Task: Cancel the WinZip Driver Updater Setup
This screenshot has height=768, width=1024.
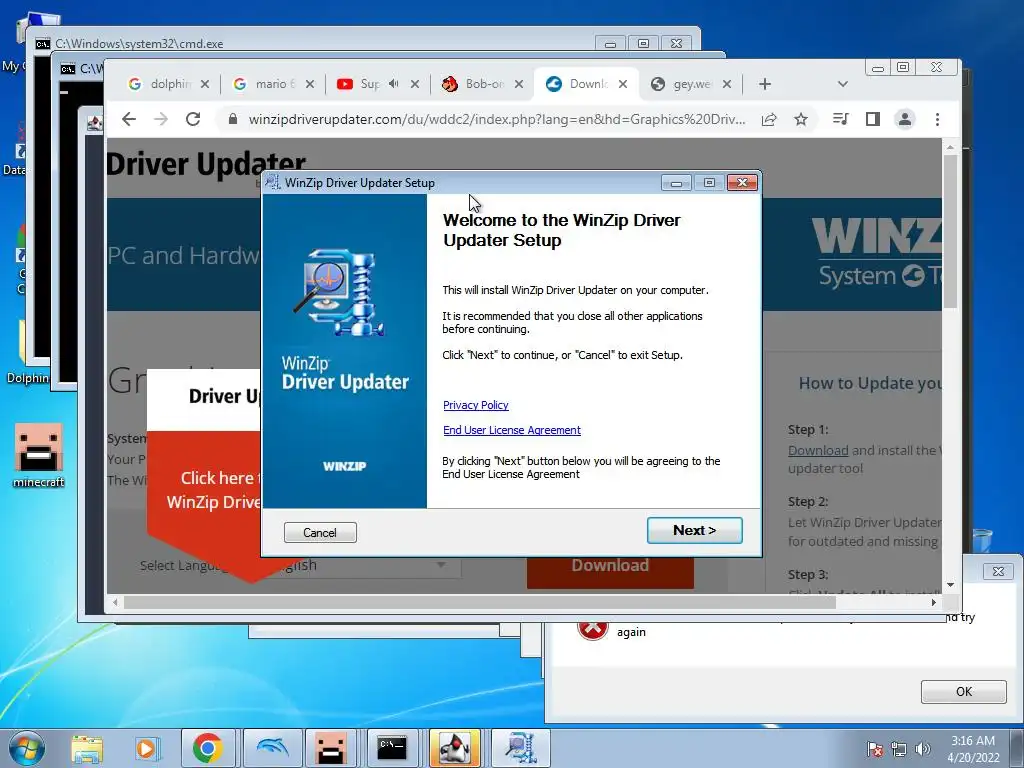Action: click(320, 532)
